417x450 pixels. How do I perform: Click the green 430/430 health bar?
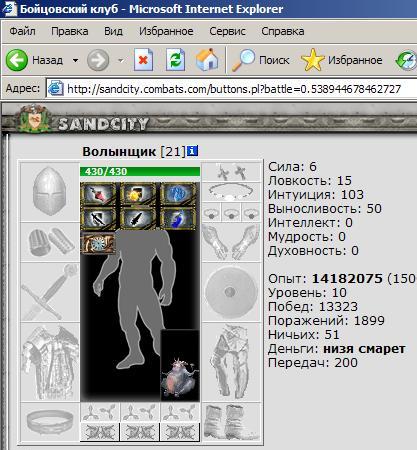pyautogui.click(x=140, y=171)
